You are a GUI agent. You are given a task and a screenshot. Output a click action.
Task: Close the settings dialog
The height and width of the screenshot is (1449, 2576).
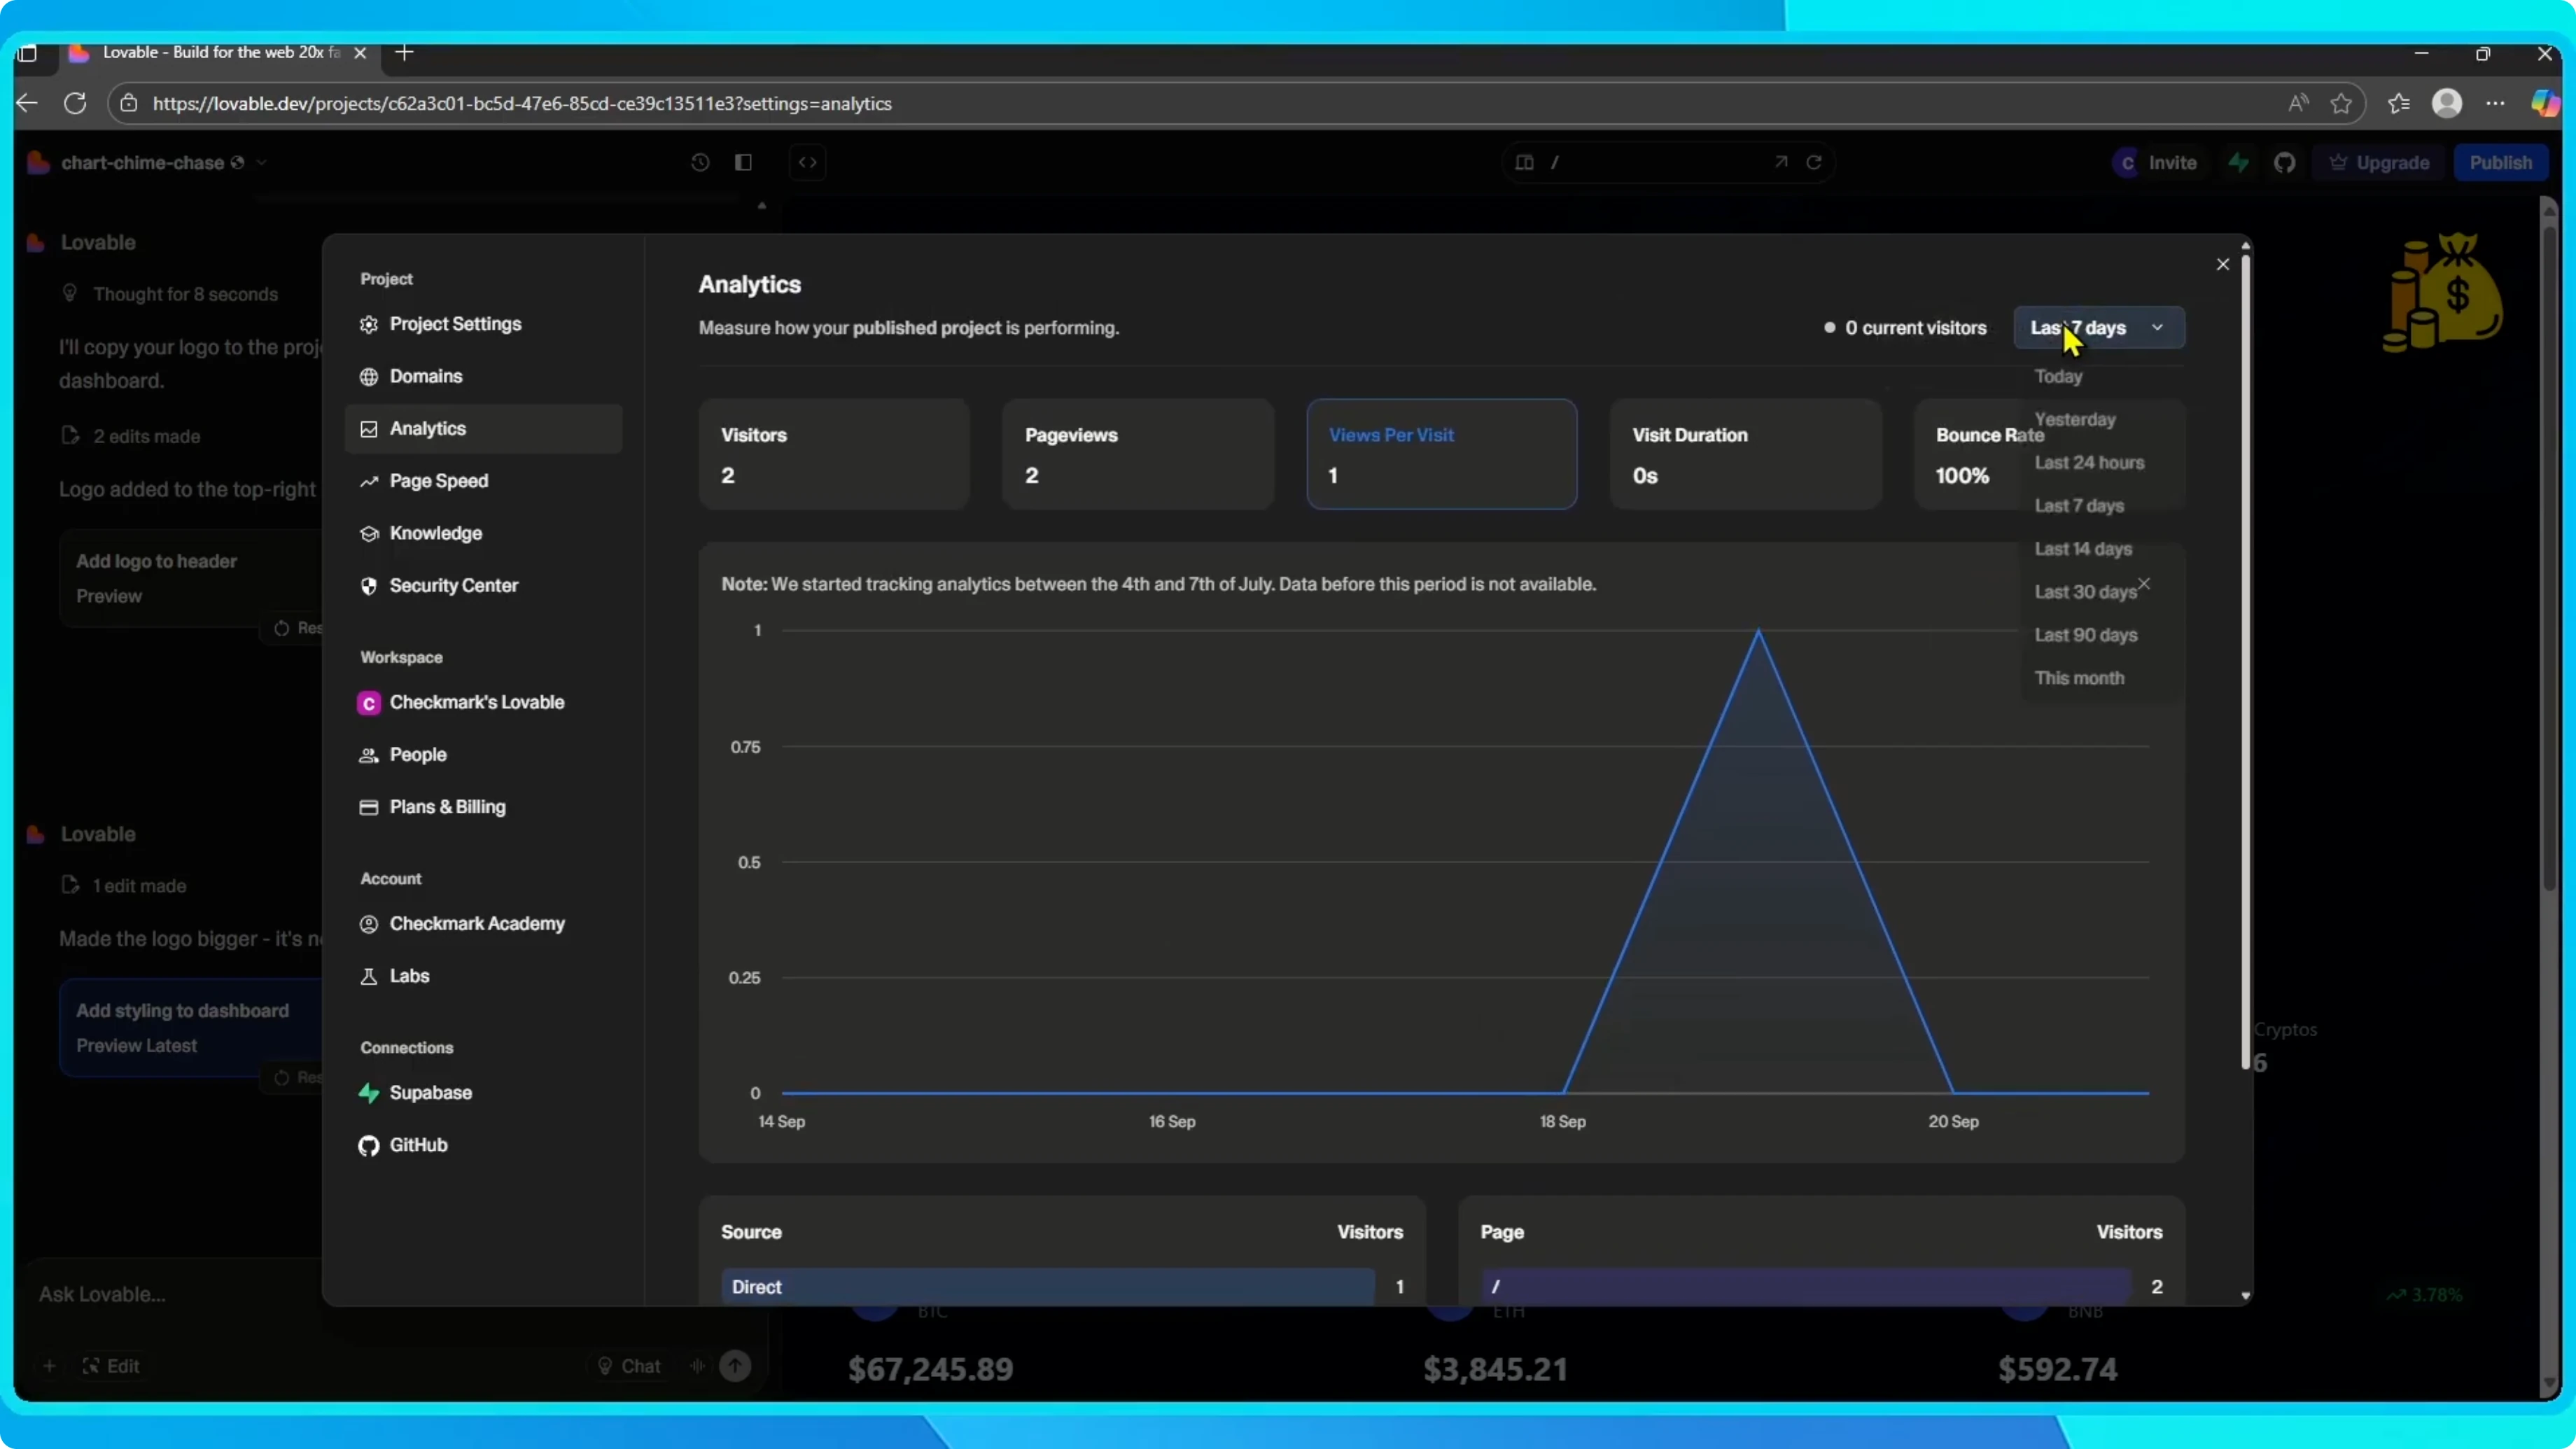click(2222, 264)
